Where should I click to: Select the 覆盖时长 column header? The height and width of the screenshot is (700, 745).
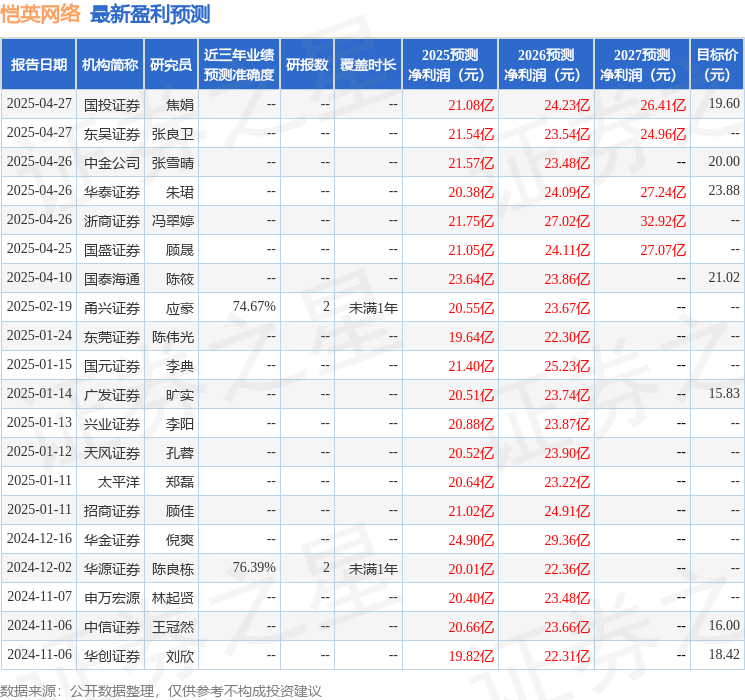368,65
